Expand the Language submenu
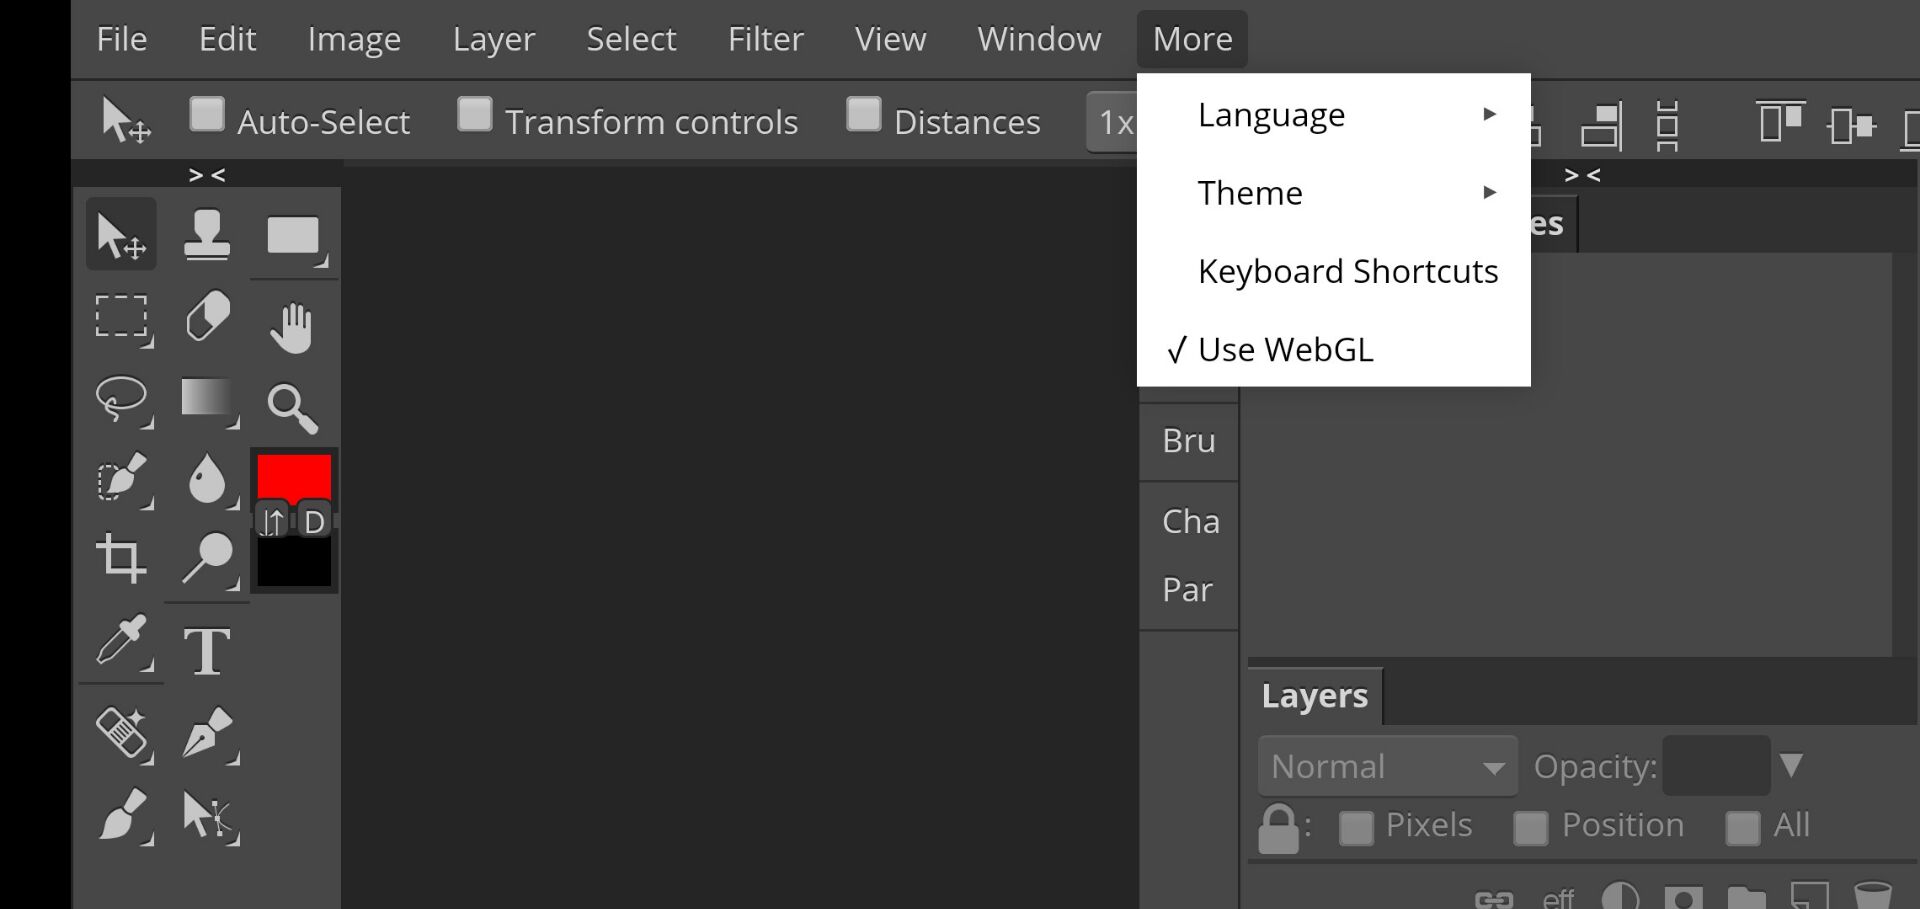Screen dimensions: 1920x909 click(1334, 114)
